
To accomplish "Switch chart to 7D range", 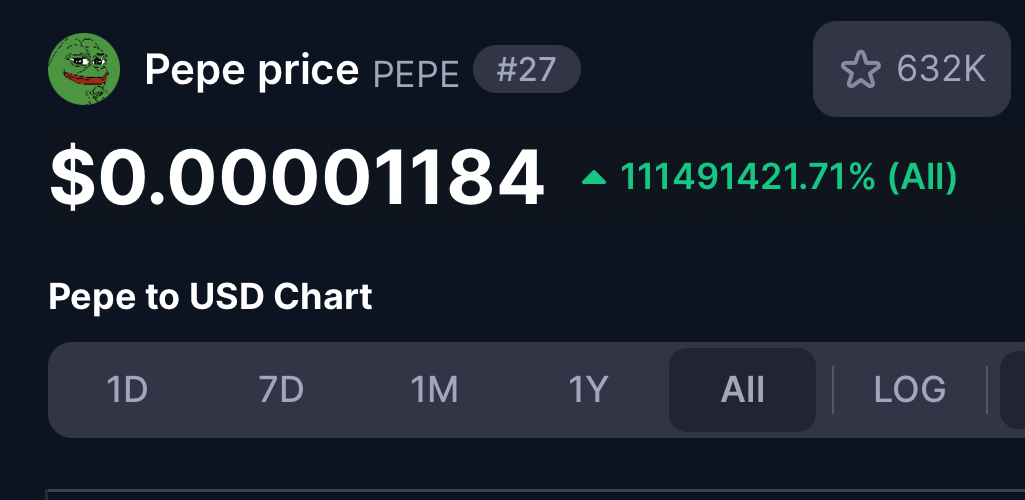I will point(281,390).
